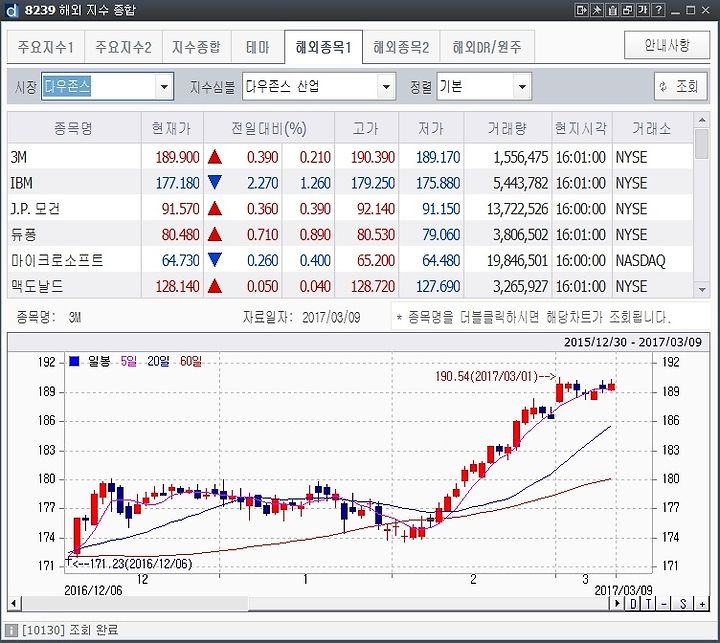The height and width of the screenshot is (643, 720).
Task: Click the D chart button
Action: 634,604
